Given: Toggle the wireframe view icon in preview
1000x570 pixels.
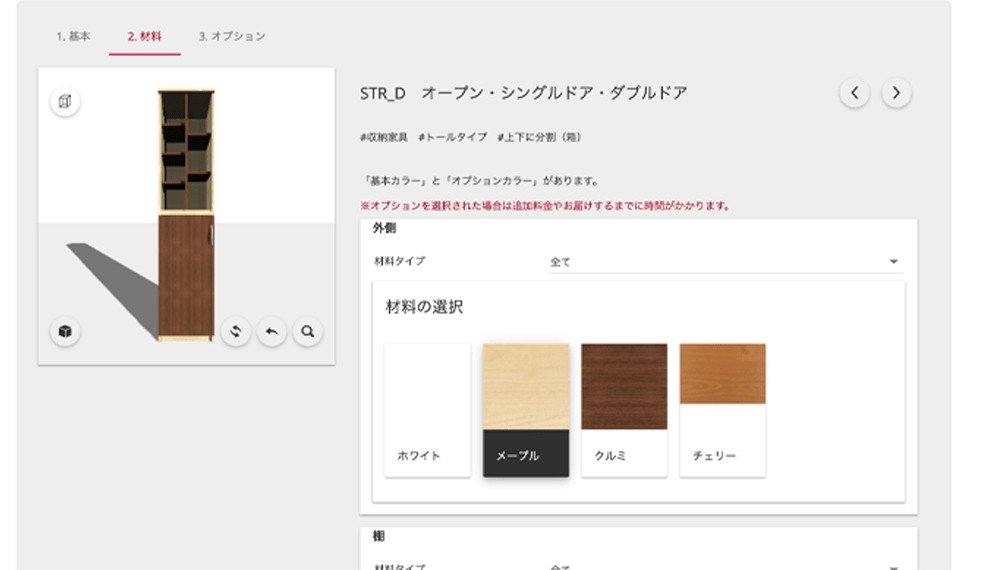Looking at the screenshot, I should (65, 101).
